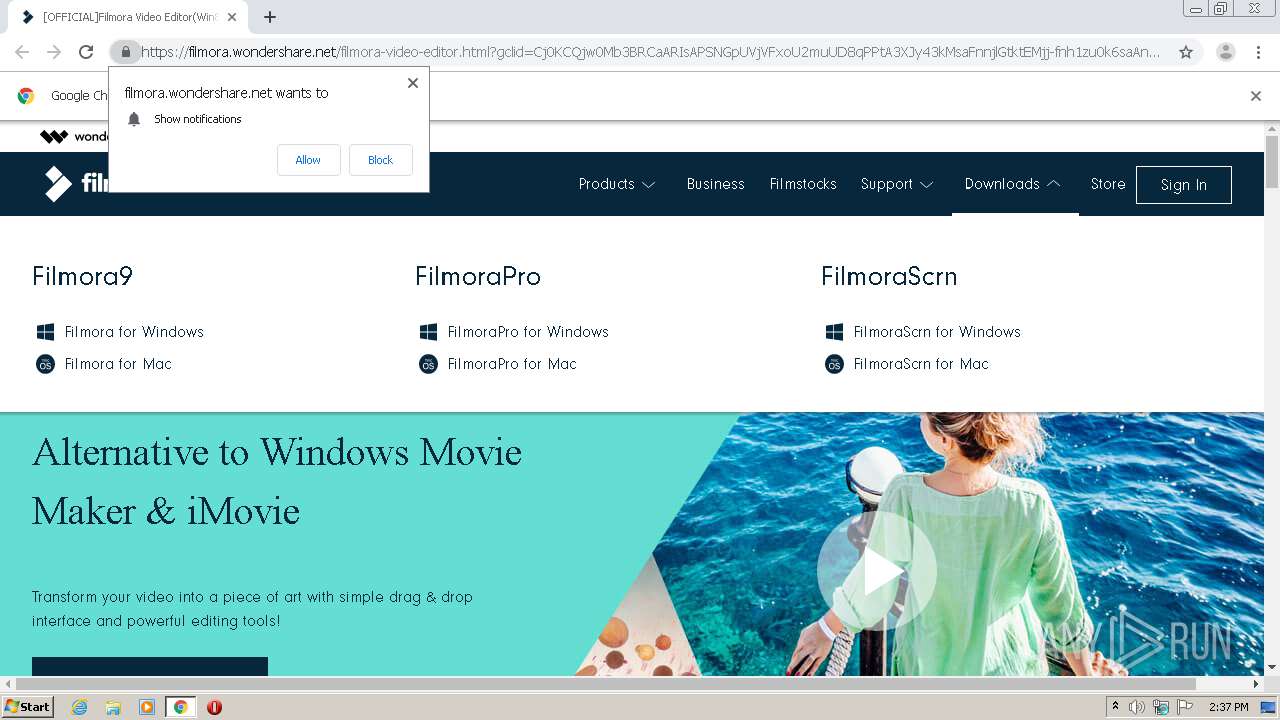Allow notifications from filmora.wondershare.net

(308, 160)
